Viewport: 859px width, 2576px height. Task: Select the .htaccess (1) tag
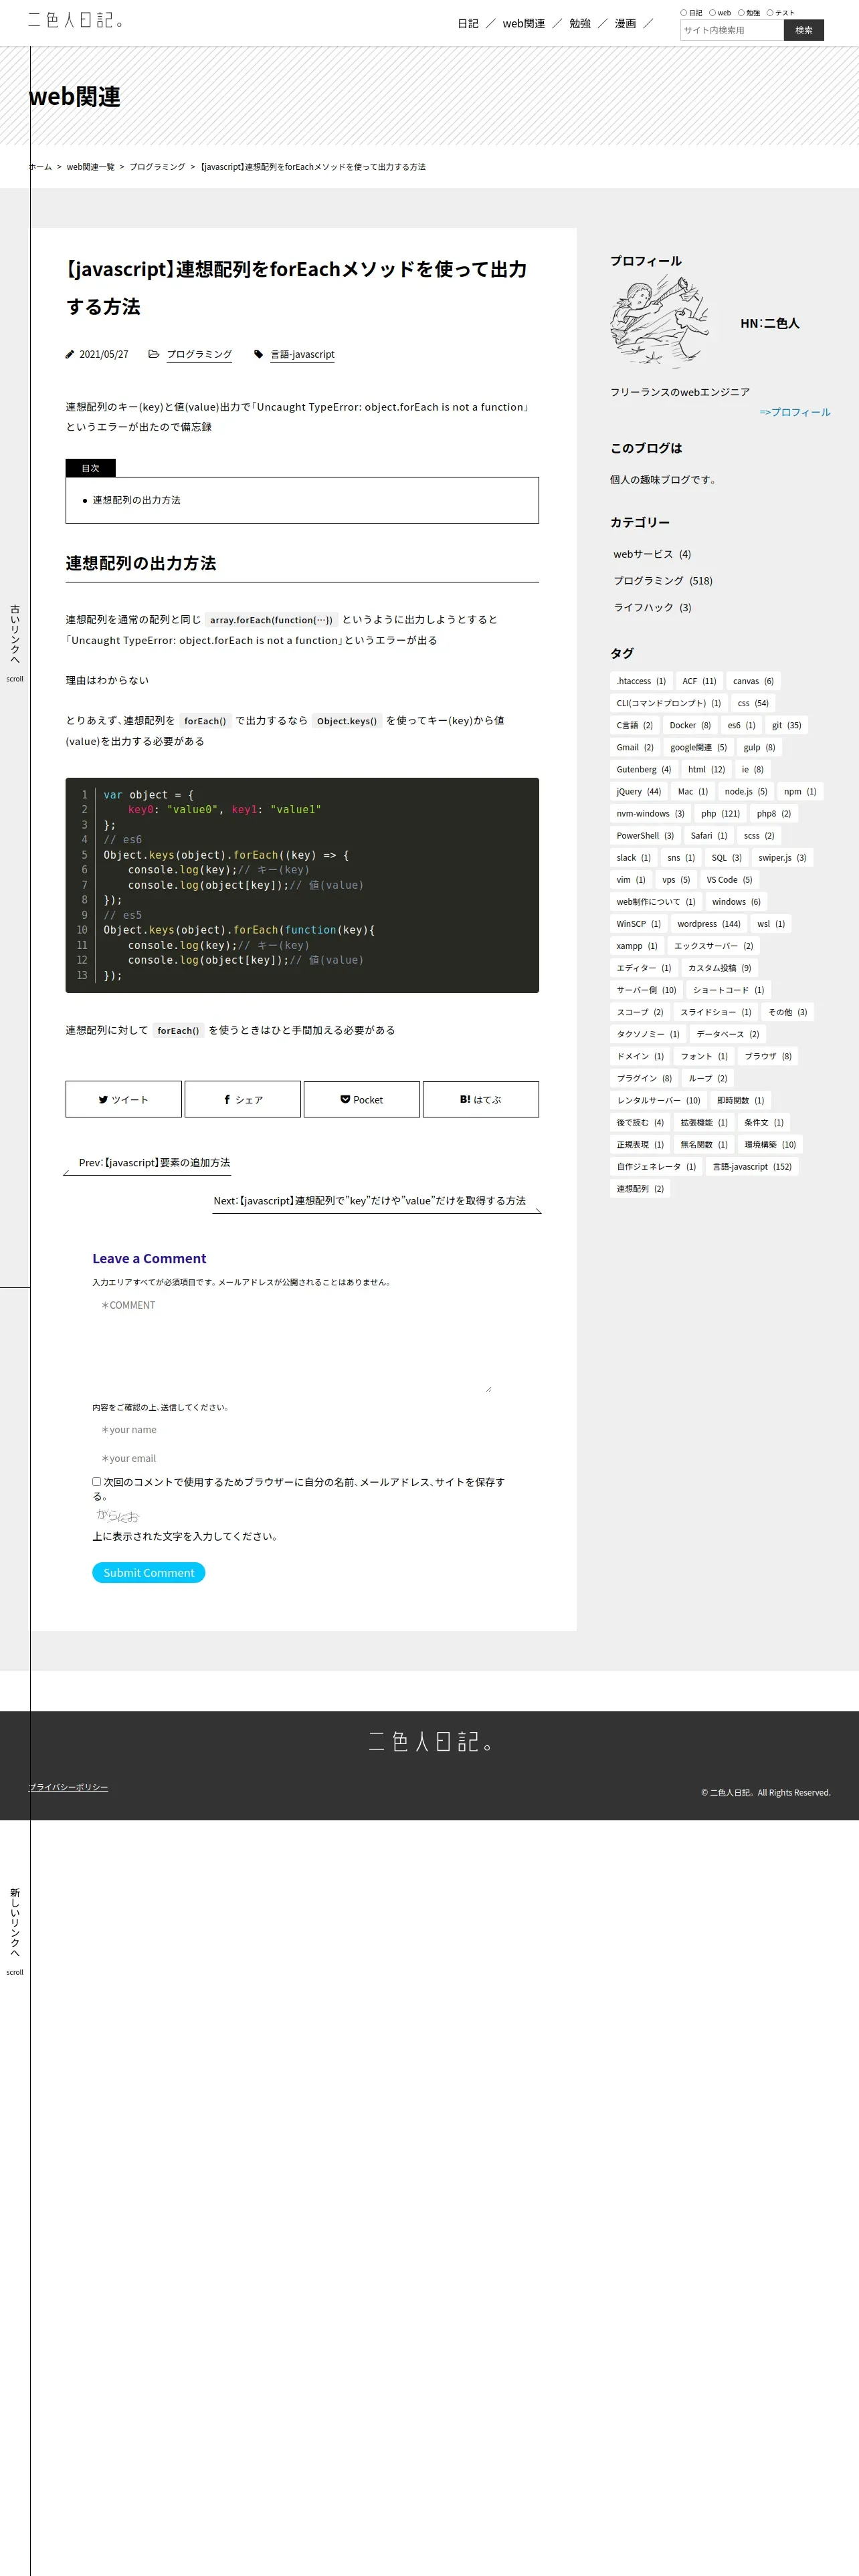coord(641,681)
